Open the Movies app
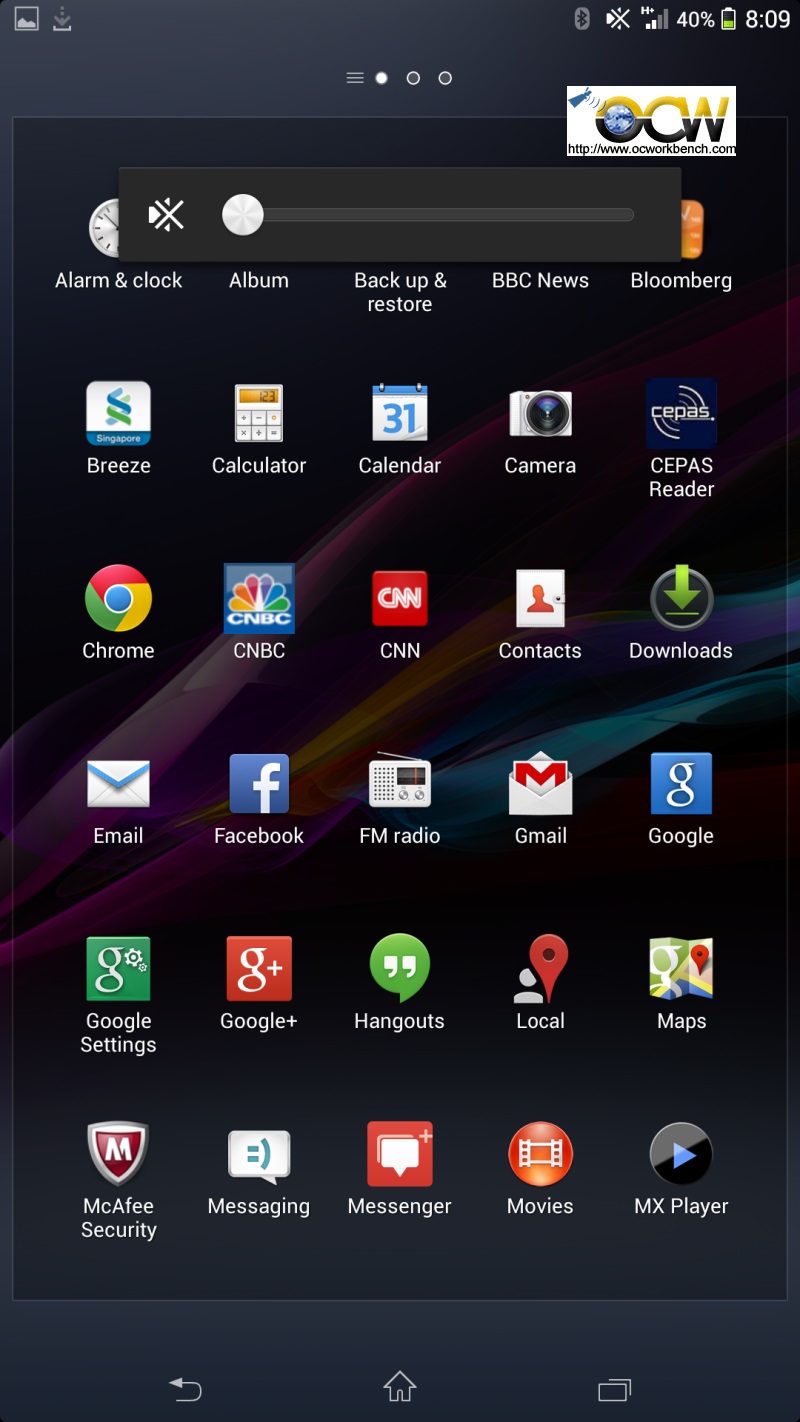 pyautogui.click(x=540, y=1154)
